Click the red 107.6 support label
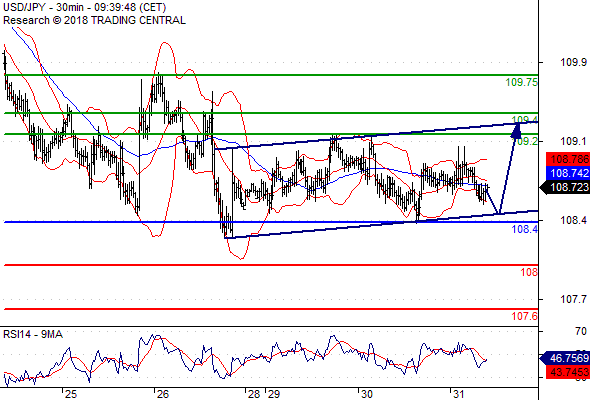 coord(525,316)
